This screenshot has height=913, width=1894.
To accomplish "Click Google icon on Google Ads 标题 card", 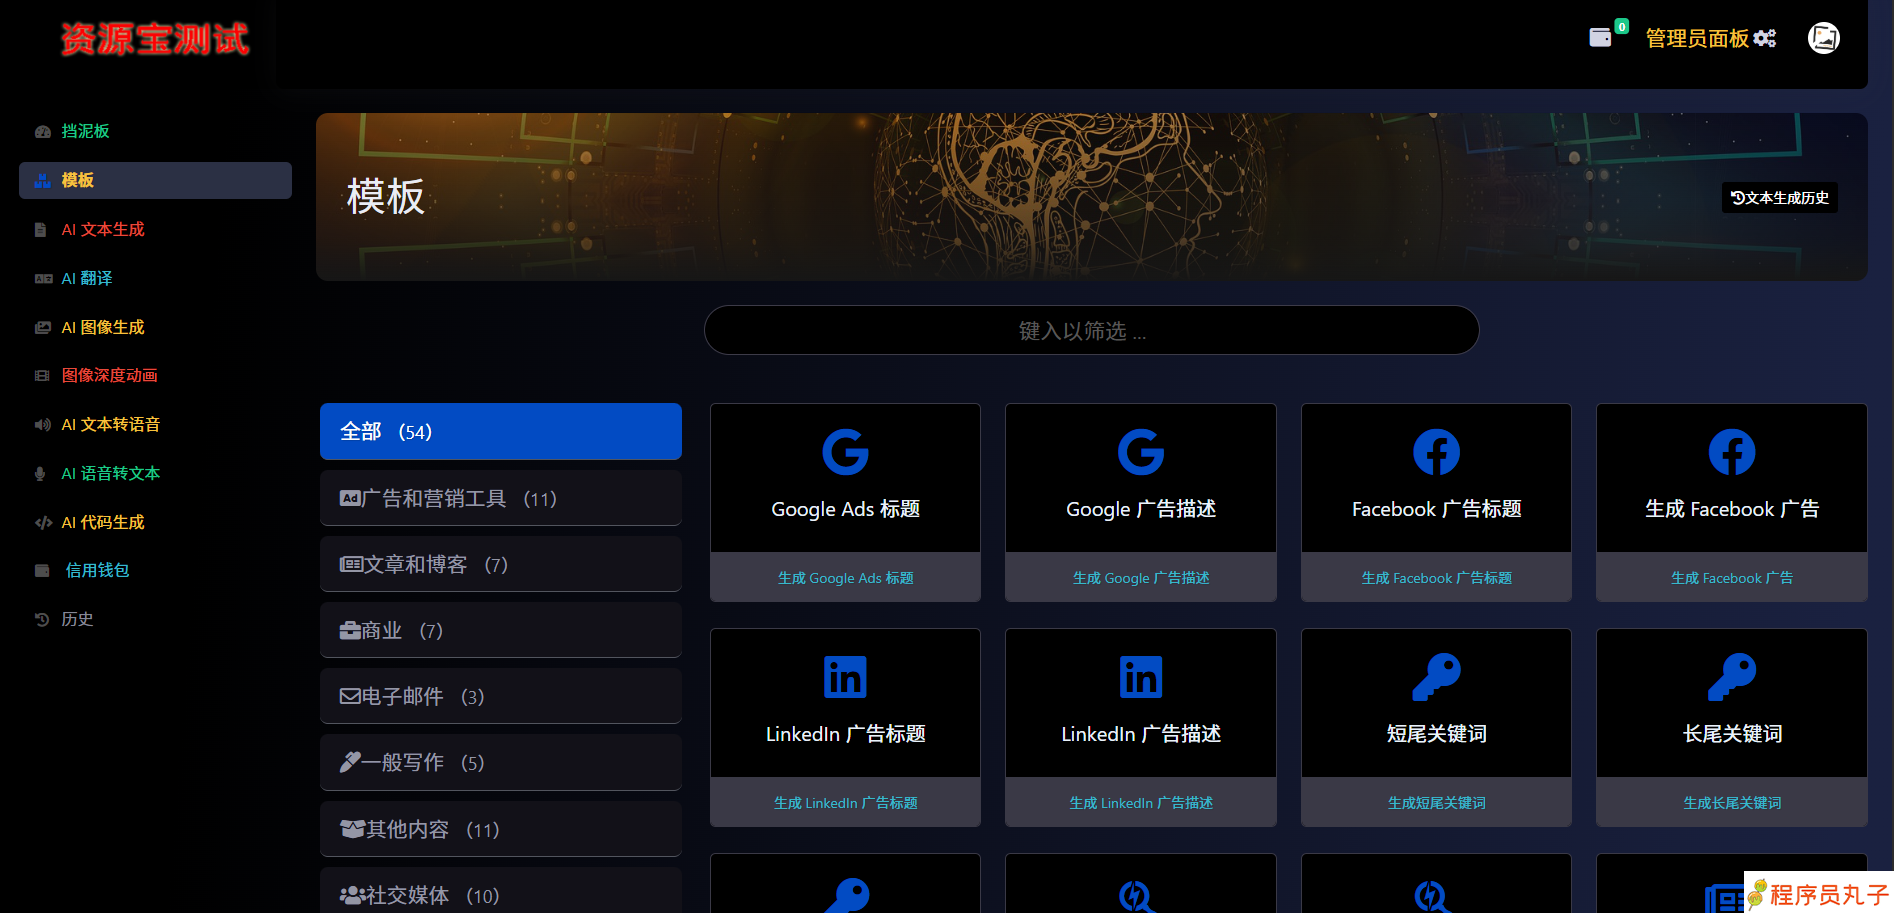I will tap(845, 452).
